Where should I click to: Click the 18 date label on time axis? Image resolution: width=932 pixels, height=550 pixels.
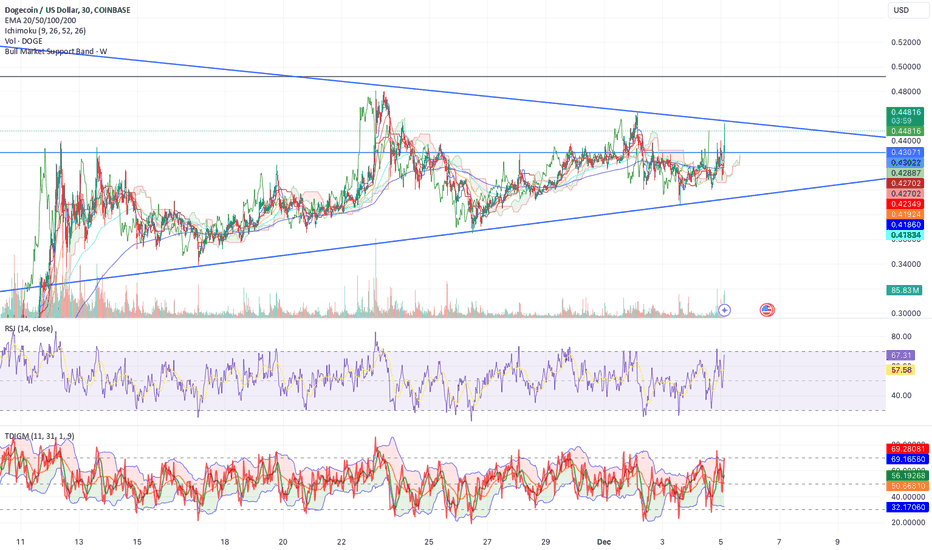225,542
